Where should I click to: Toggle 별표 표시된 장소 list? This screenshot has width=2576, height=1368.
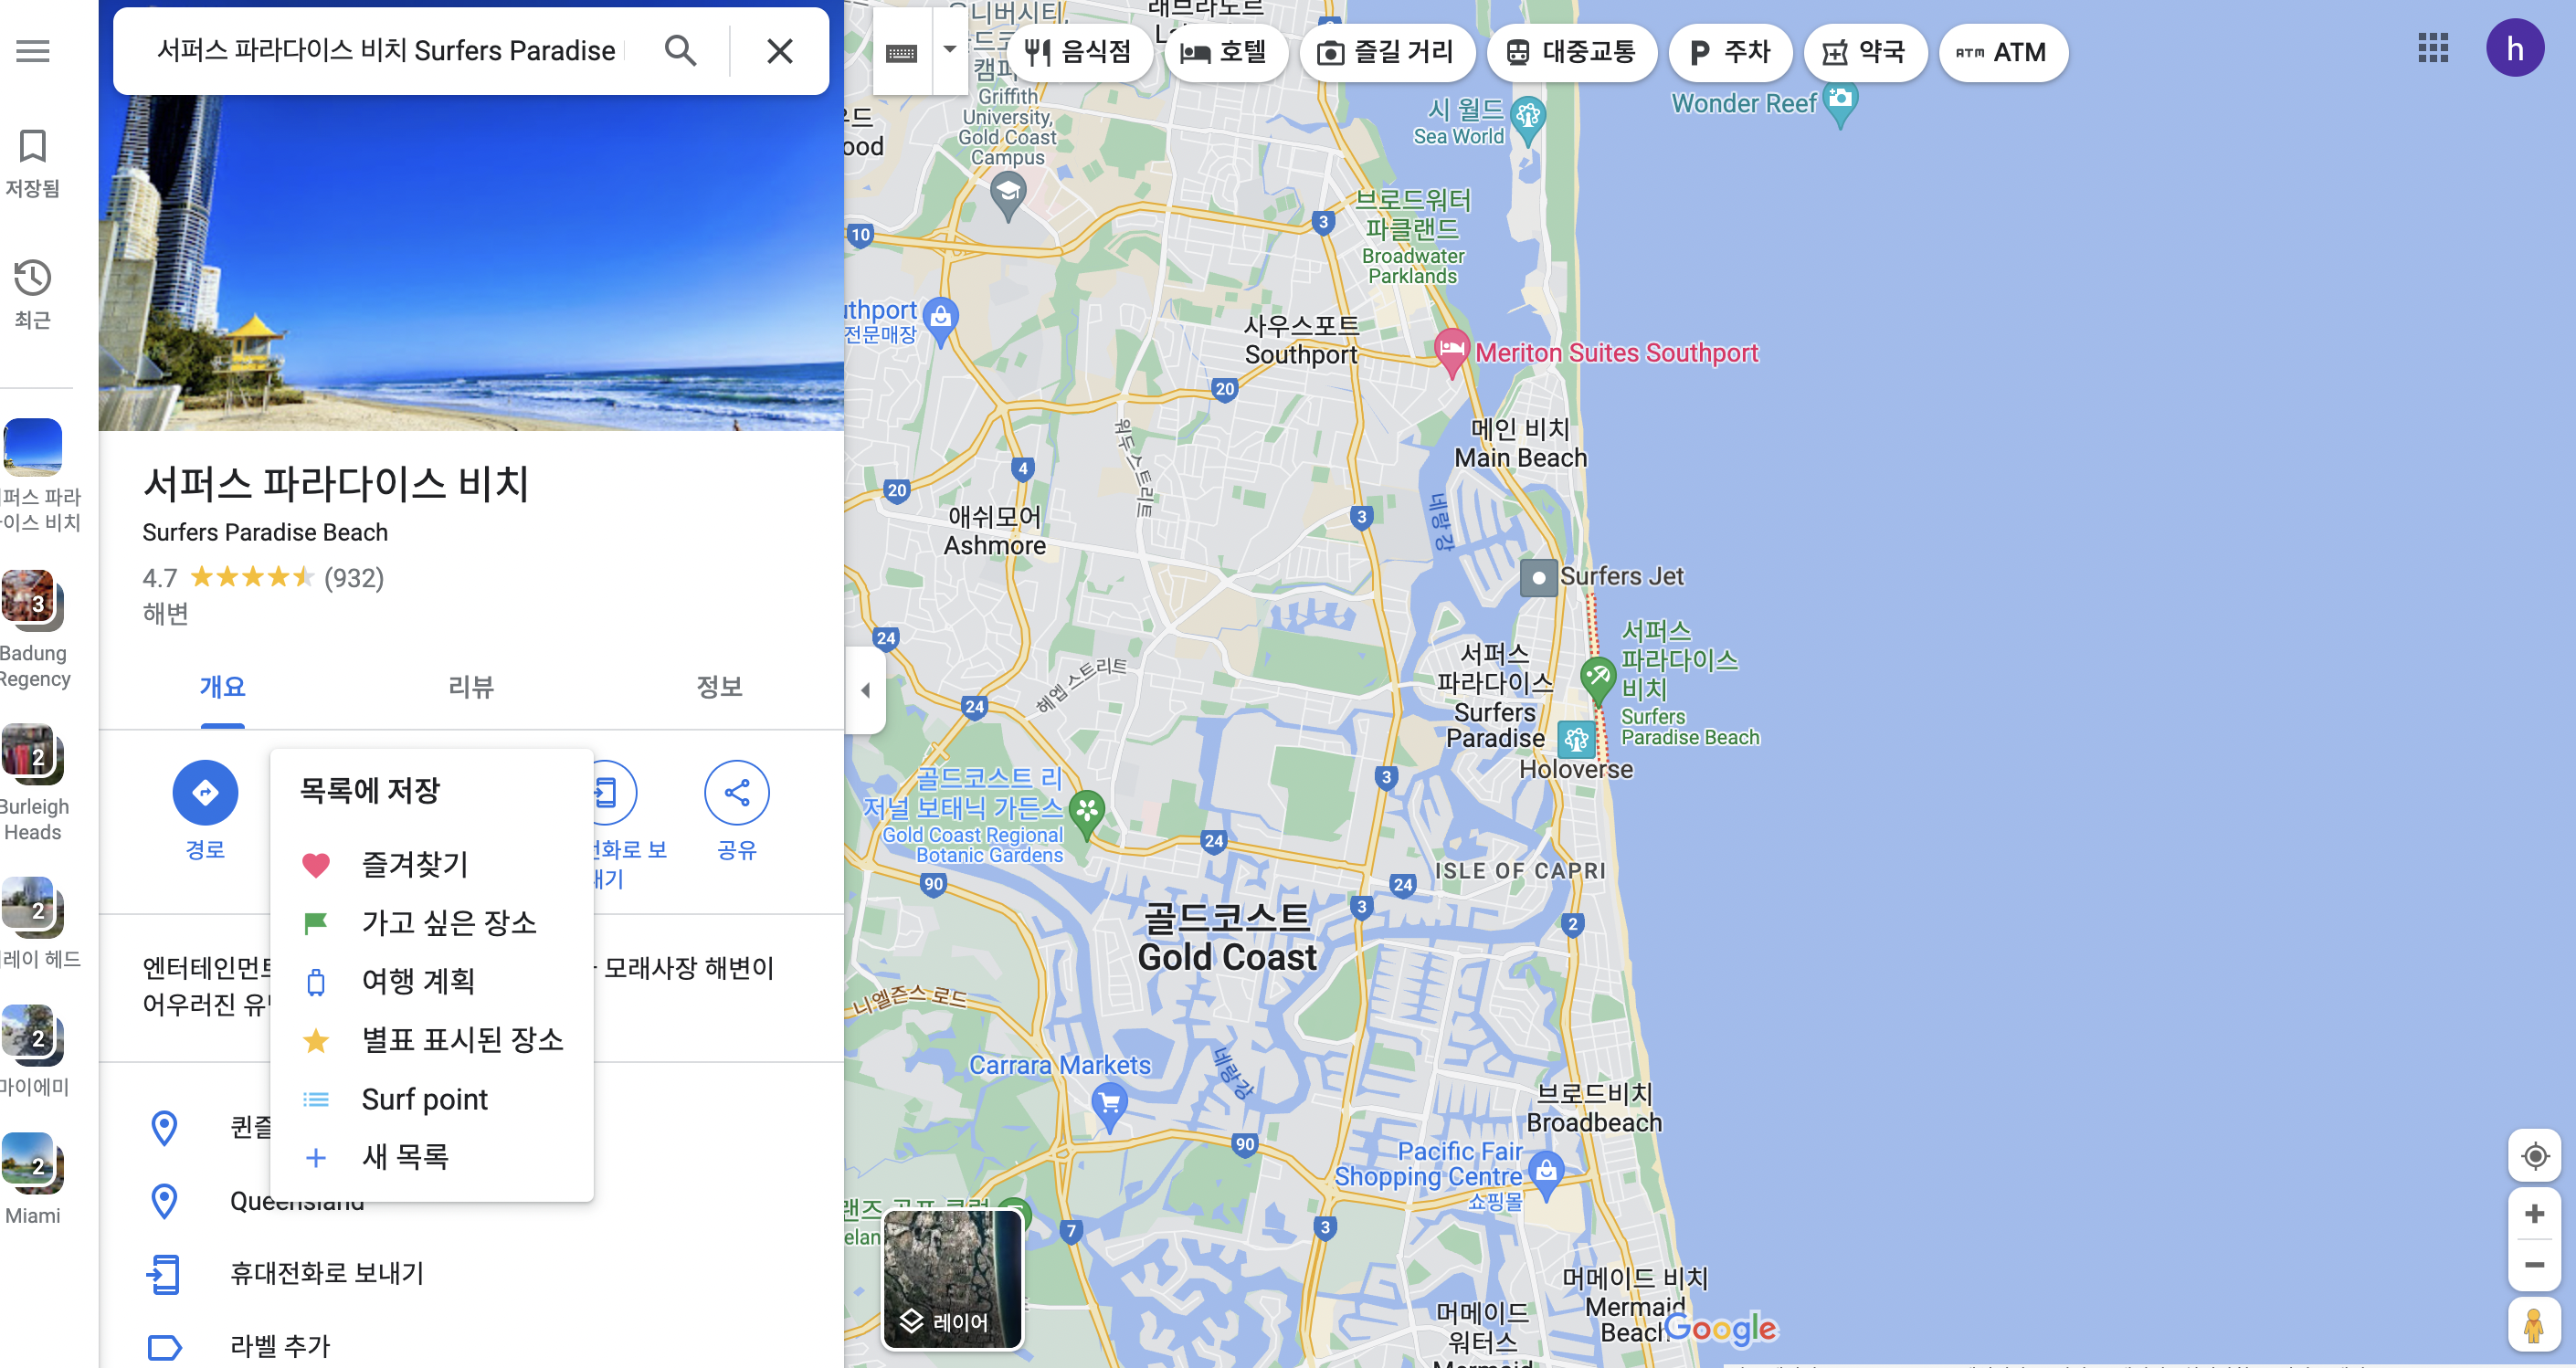tap(462, 1040)
